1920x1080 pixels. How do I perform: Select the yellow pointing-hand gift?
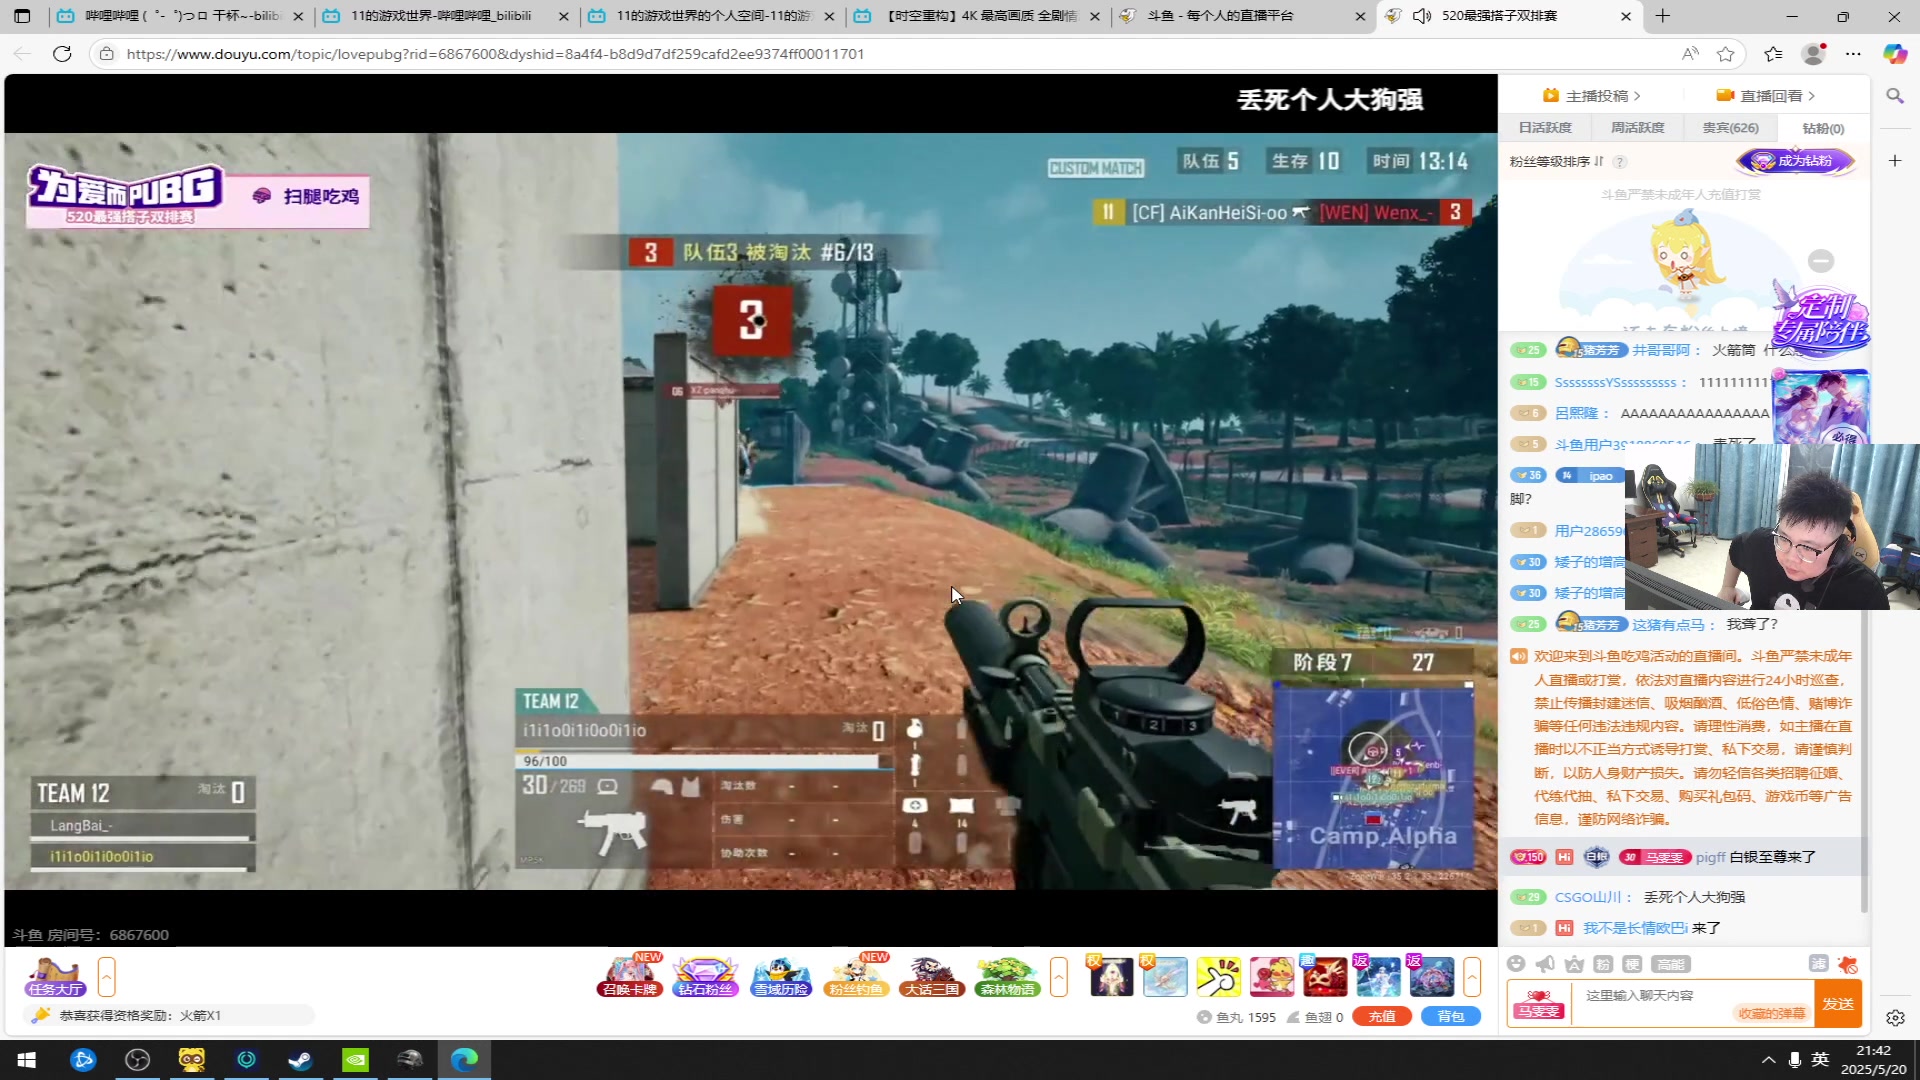[x=1218, y=977]
